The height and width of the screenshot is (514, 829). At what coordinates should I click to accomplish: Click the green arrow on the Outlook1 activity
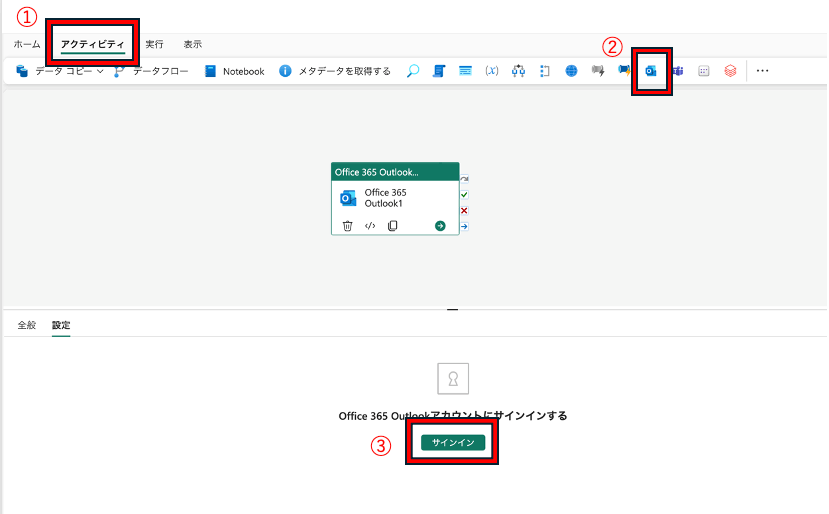coord(440,226)
